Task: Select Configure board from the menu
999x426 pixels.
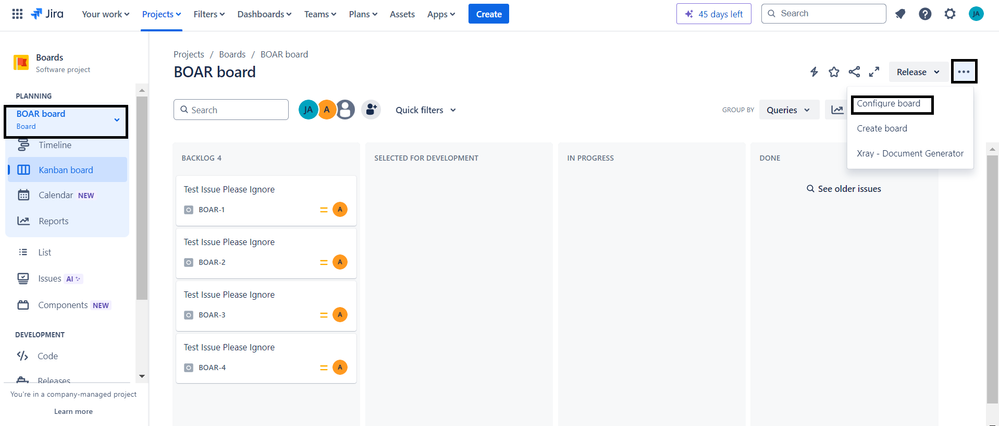Action: click(889, 104)
